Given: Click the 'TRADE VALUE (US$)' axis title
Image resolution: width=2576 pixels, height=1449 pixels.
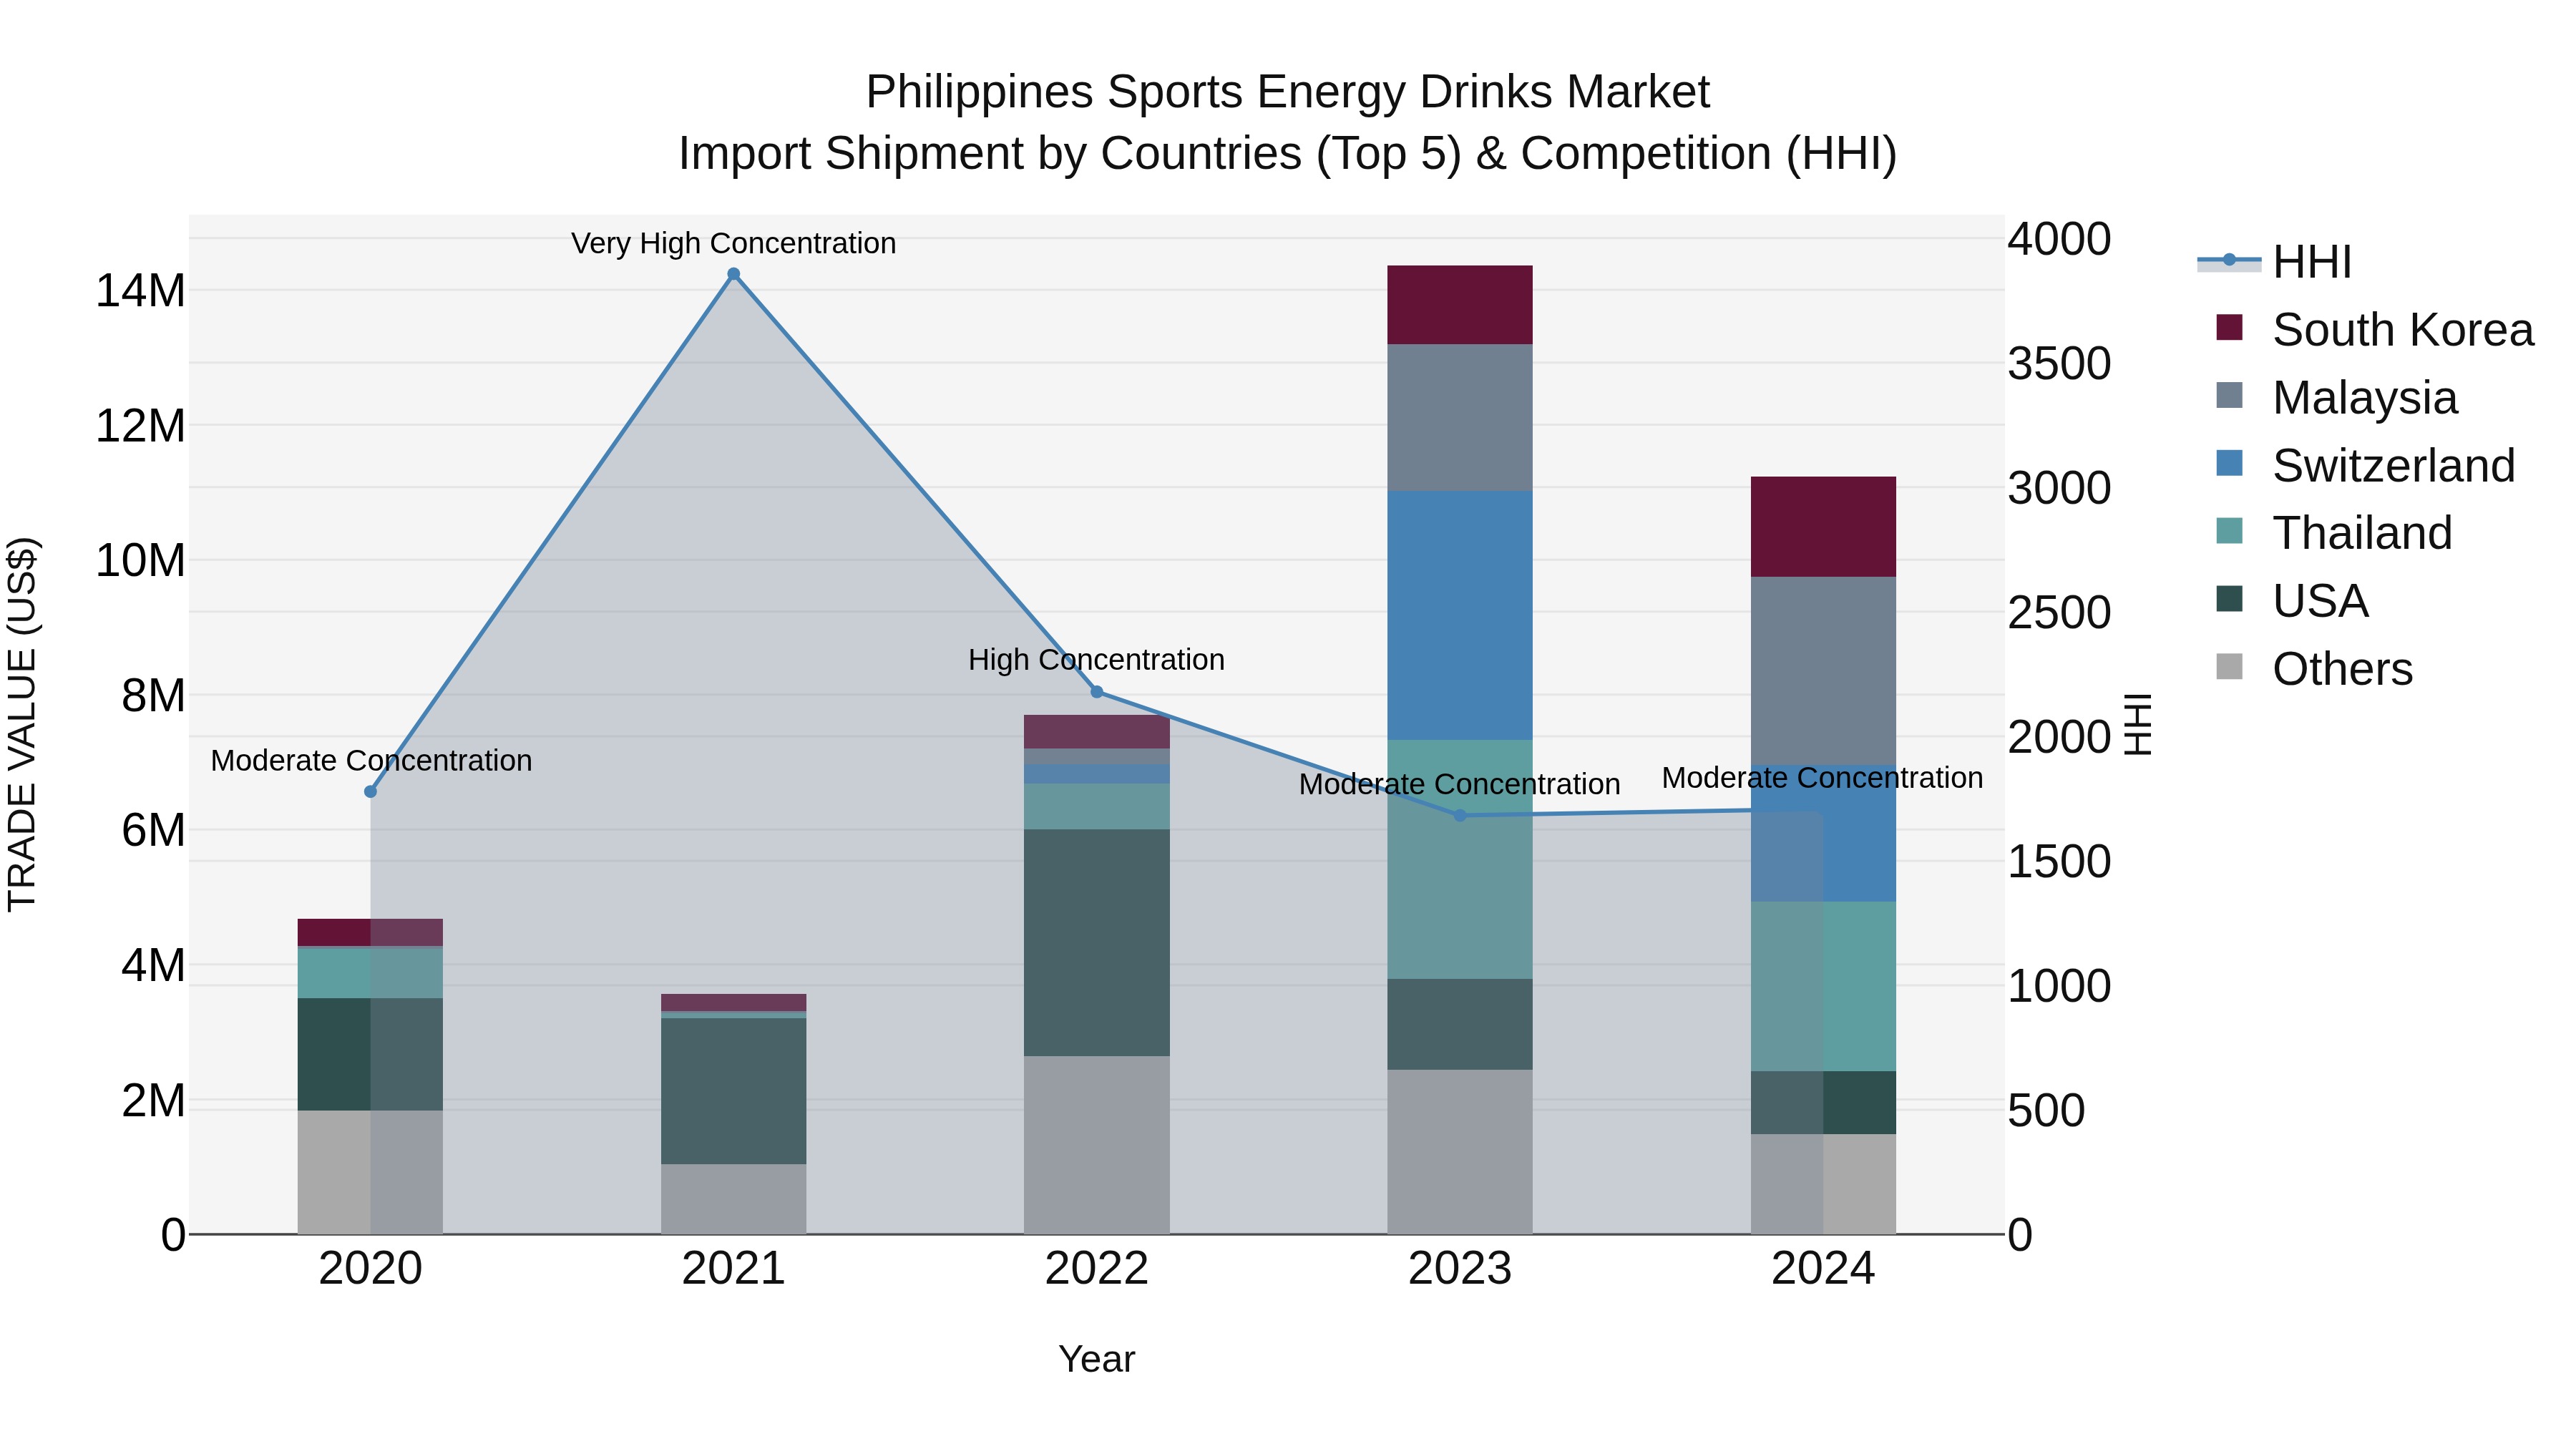Looking at the screenshot, I should (22, 724).
